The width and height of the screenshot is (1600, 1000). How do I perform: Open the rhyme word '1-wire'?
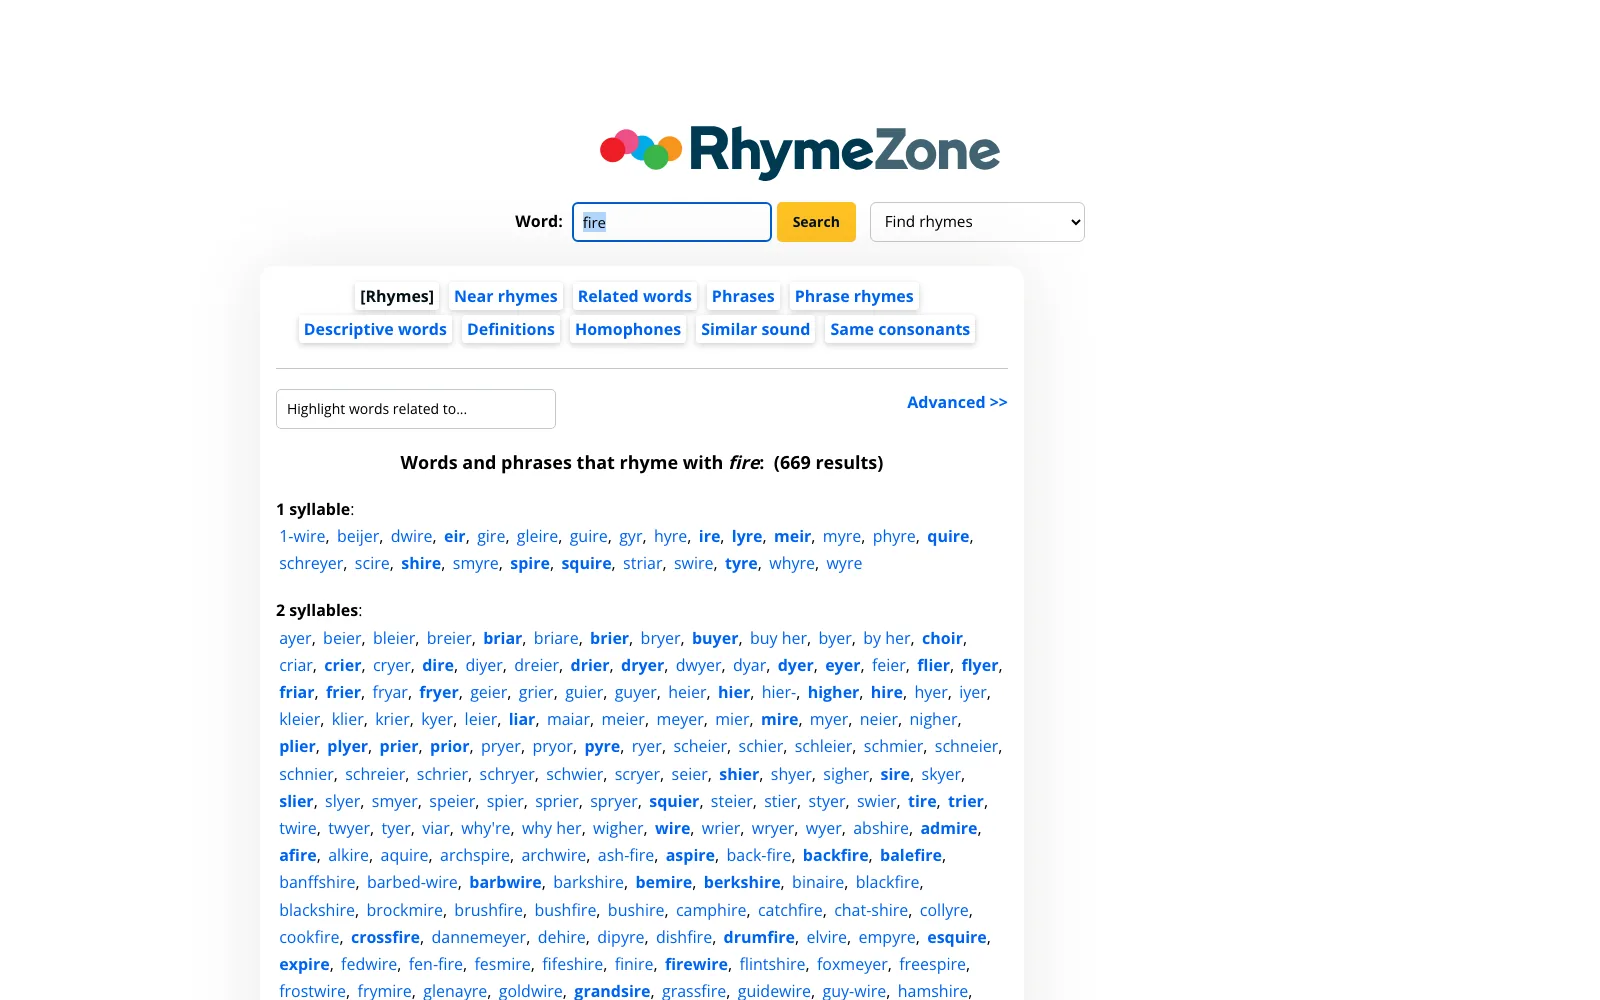click(x=302, y=537)
